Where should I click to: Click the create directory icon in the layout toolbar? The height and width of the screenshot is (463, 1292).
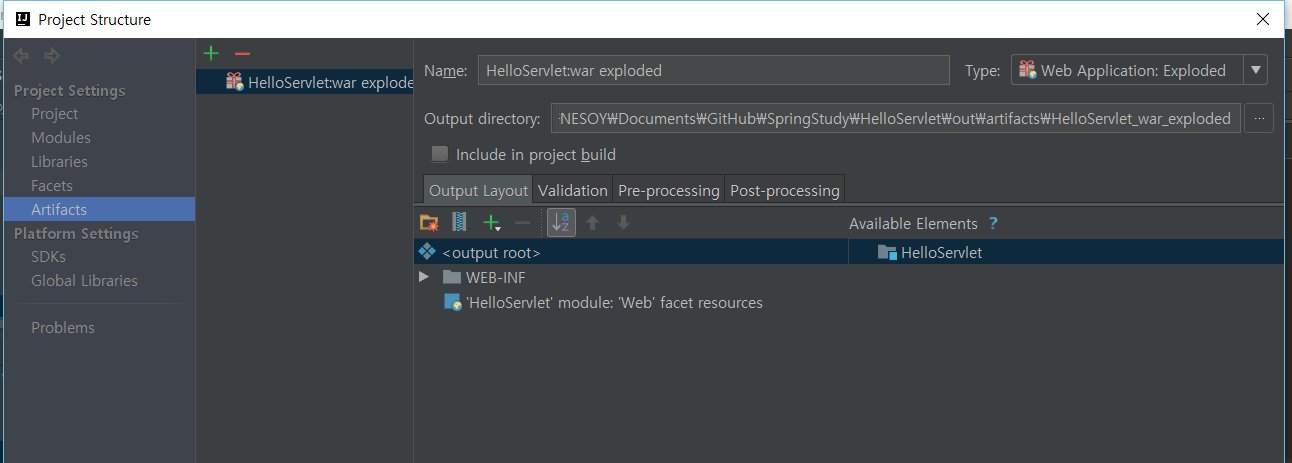pos(429,222)
